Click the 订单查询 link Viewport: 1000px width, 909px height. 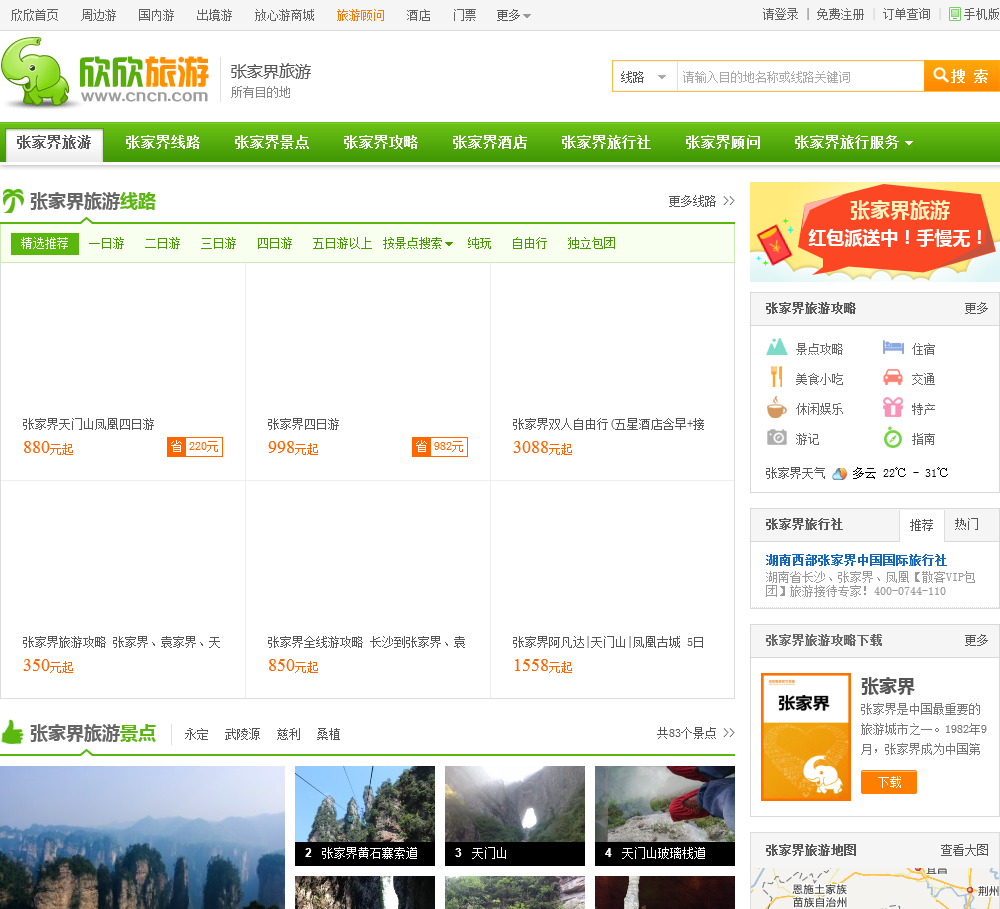point(906,15)
